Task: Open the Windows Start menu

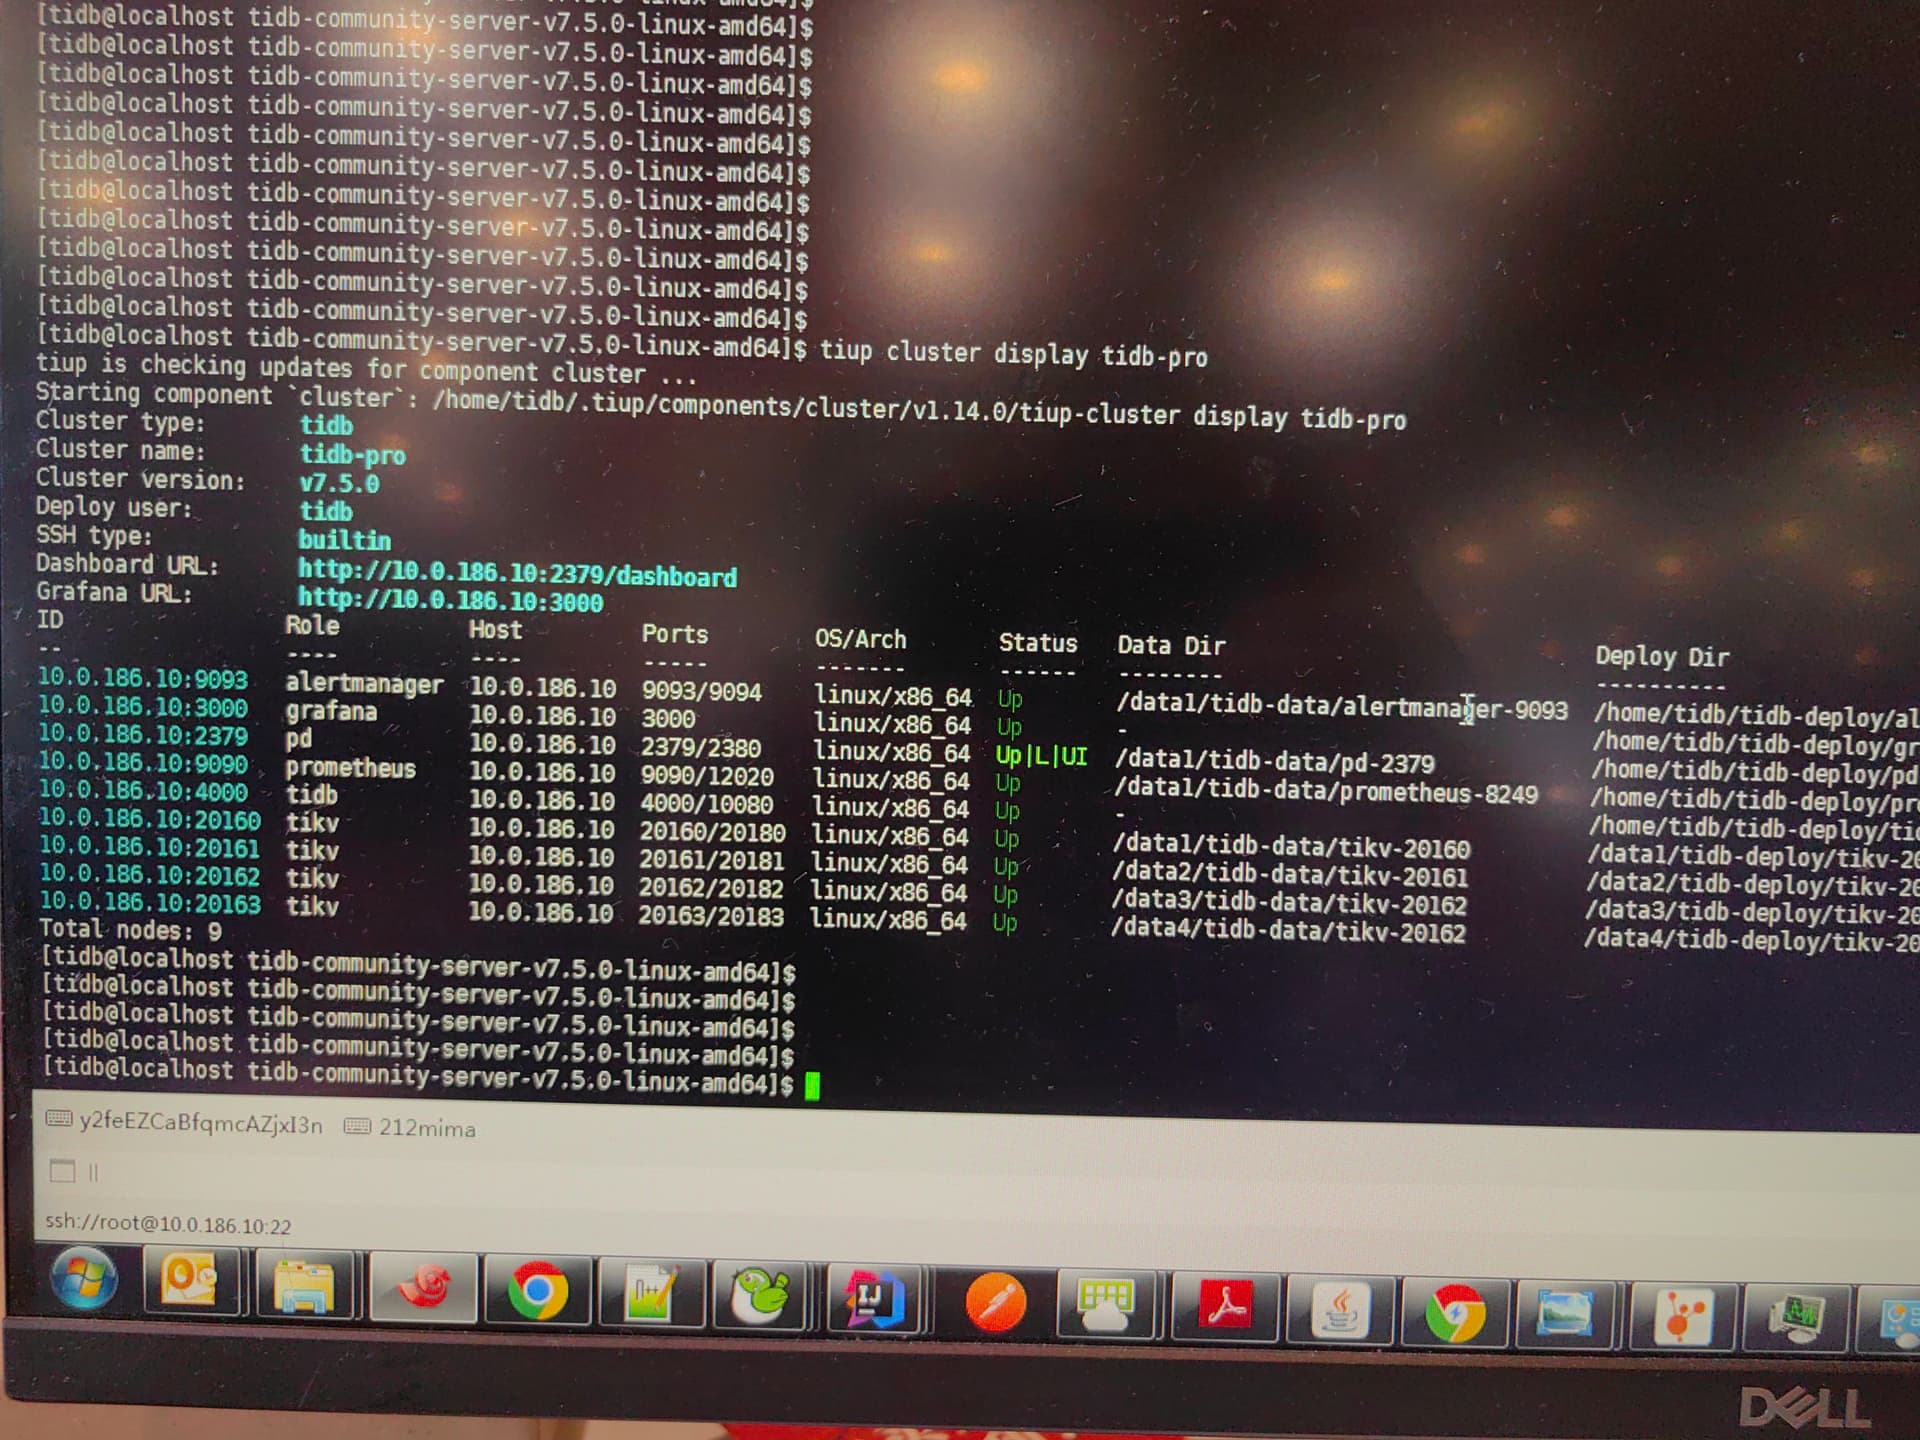Action: tap(84, 1279)
